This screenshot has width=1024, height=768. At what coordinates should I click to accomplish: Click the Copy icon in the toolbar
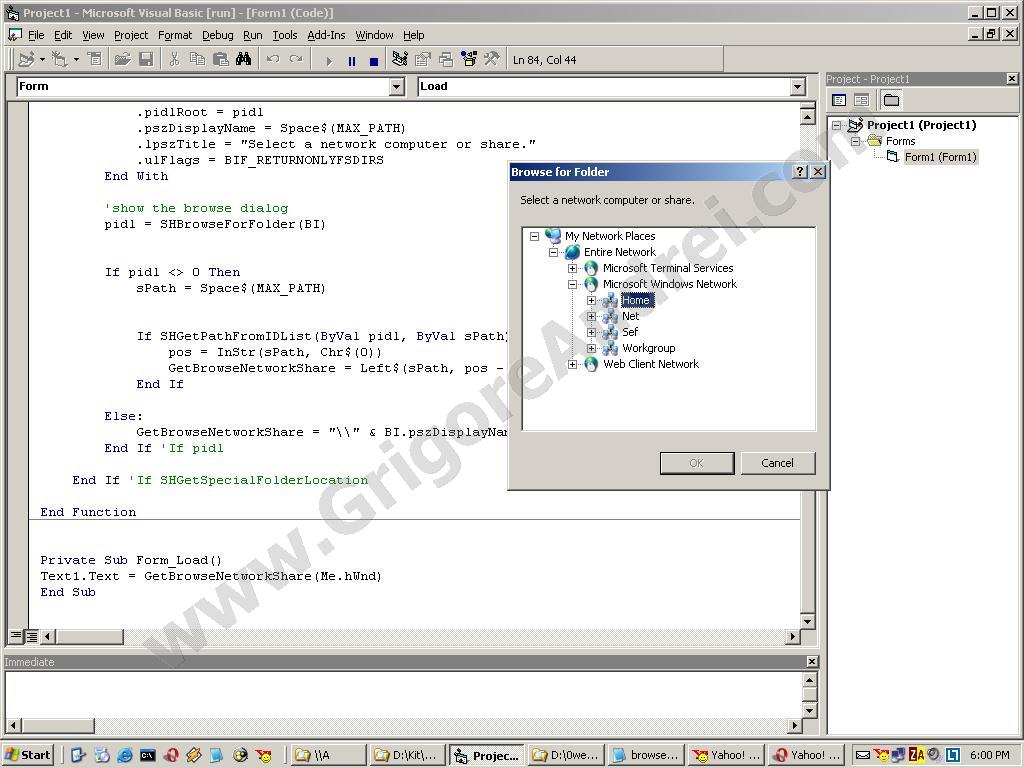point(197,59)
